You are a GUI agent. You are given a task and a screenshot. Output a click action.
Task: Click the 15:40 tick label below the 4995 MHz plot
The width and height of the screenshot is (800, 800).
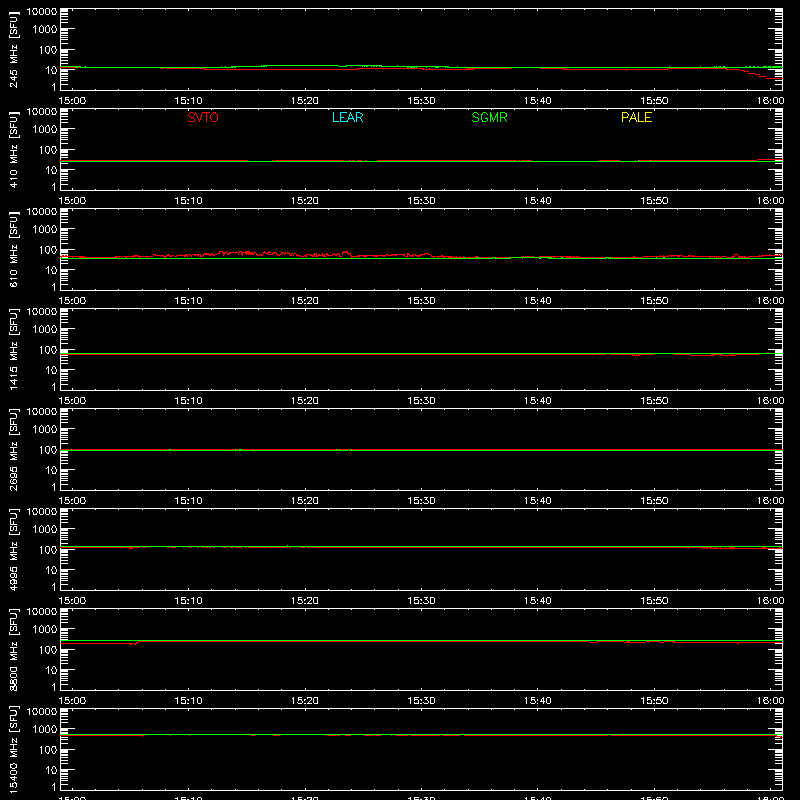(x=538, y=601)
